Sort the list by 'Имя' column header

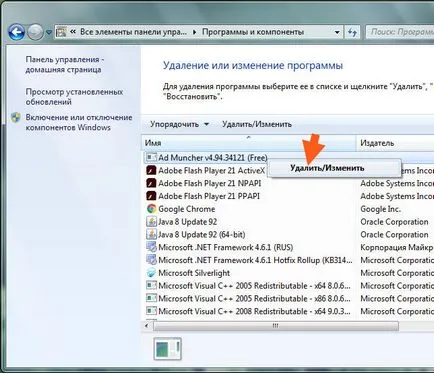tap(249, 143)
